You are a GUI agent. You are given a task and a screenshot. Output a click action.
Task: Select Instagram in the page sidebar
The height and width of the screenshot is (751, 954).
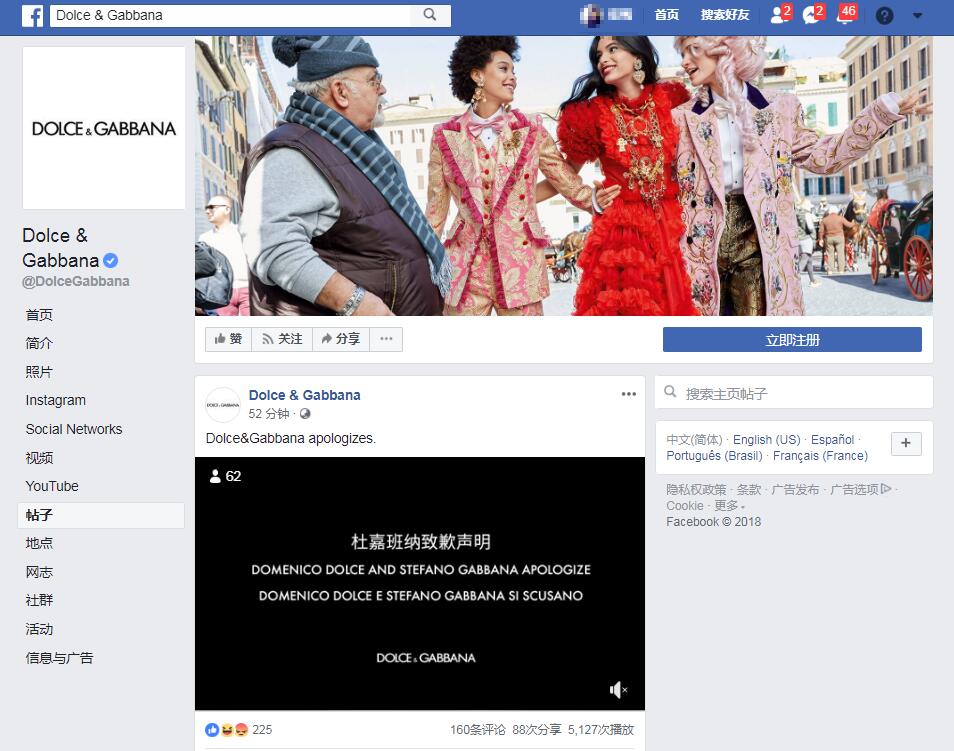click(x=55, y=400)
